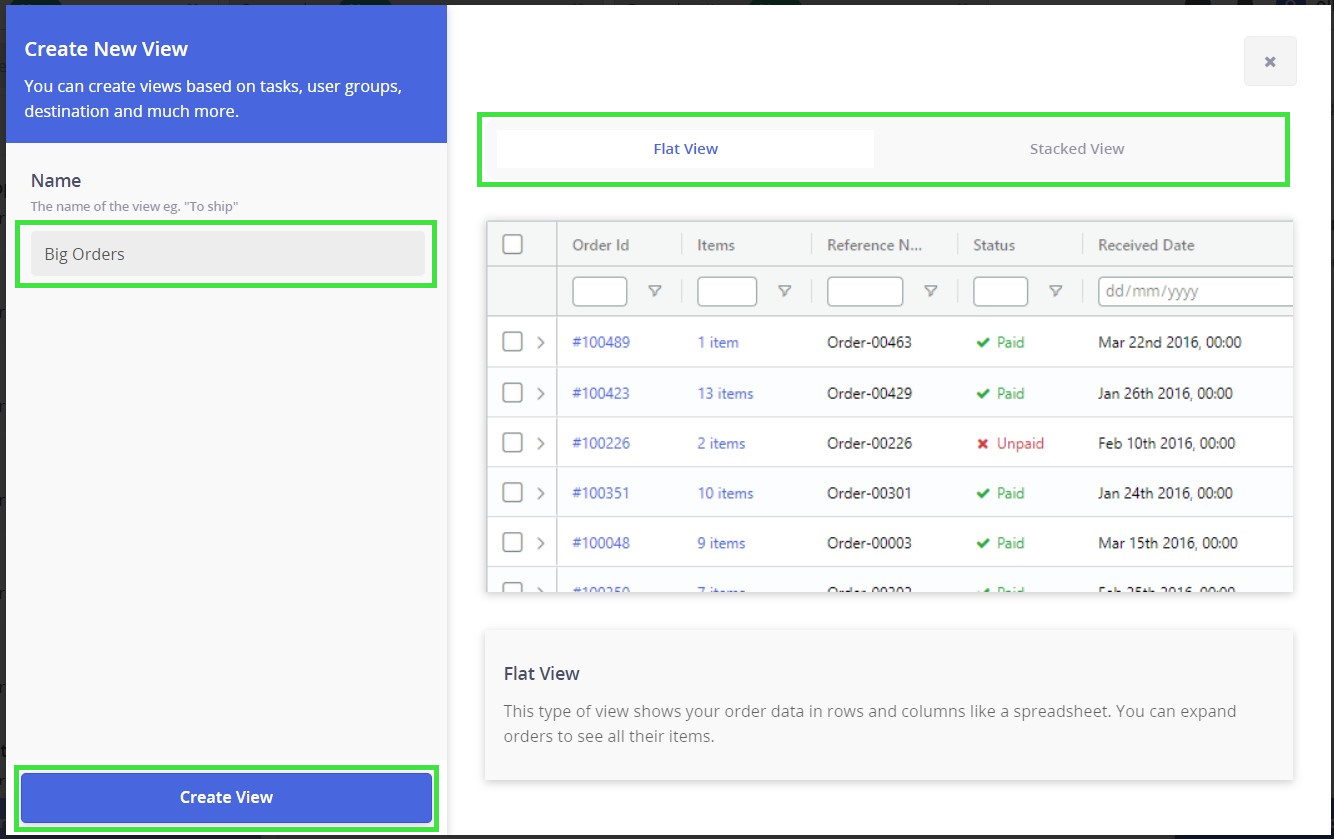Click the Unpaid status for Order-00226

1010,443
